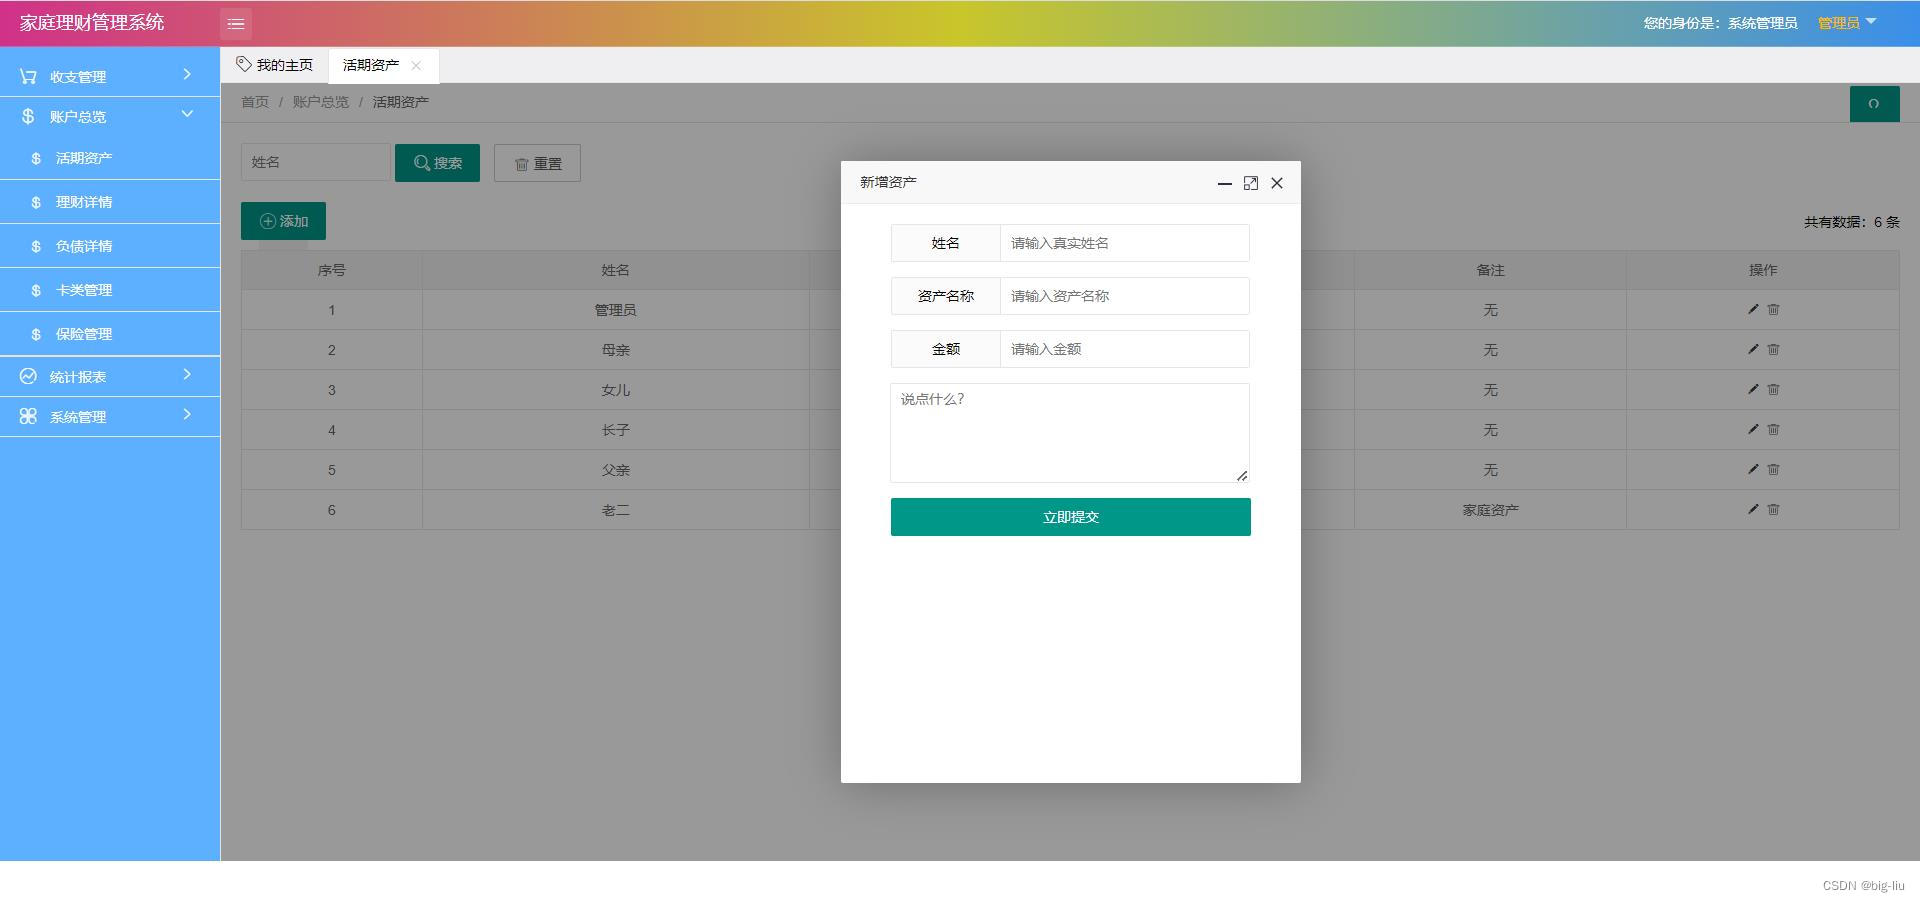The width and height of the screenshot is (1920, 902).
Task: Click the 请输入真实姓名 input field
Action: (x=1124, y=243)
